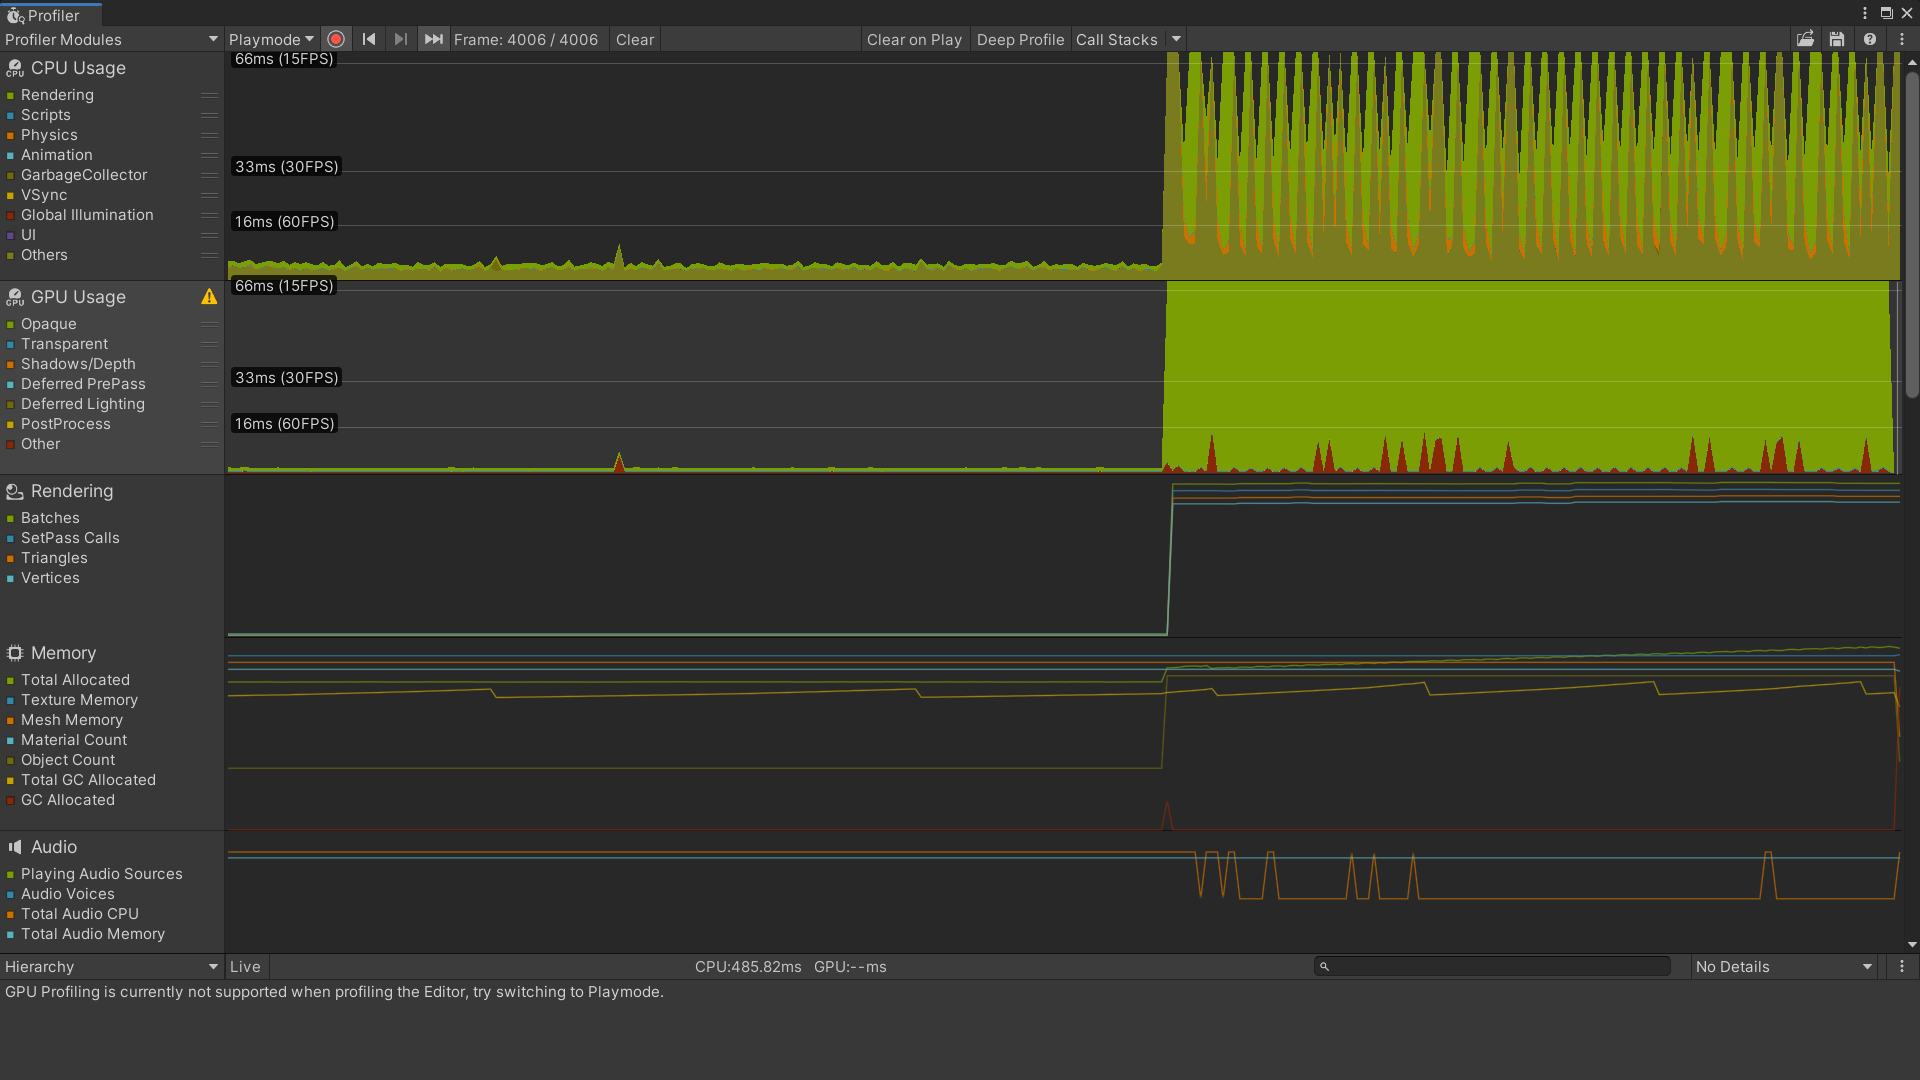This screenshot has height=1080, width=1920.
Task: Jump to current last frame button
Action: click(x=433, y=39)
